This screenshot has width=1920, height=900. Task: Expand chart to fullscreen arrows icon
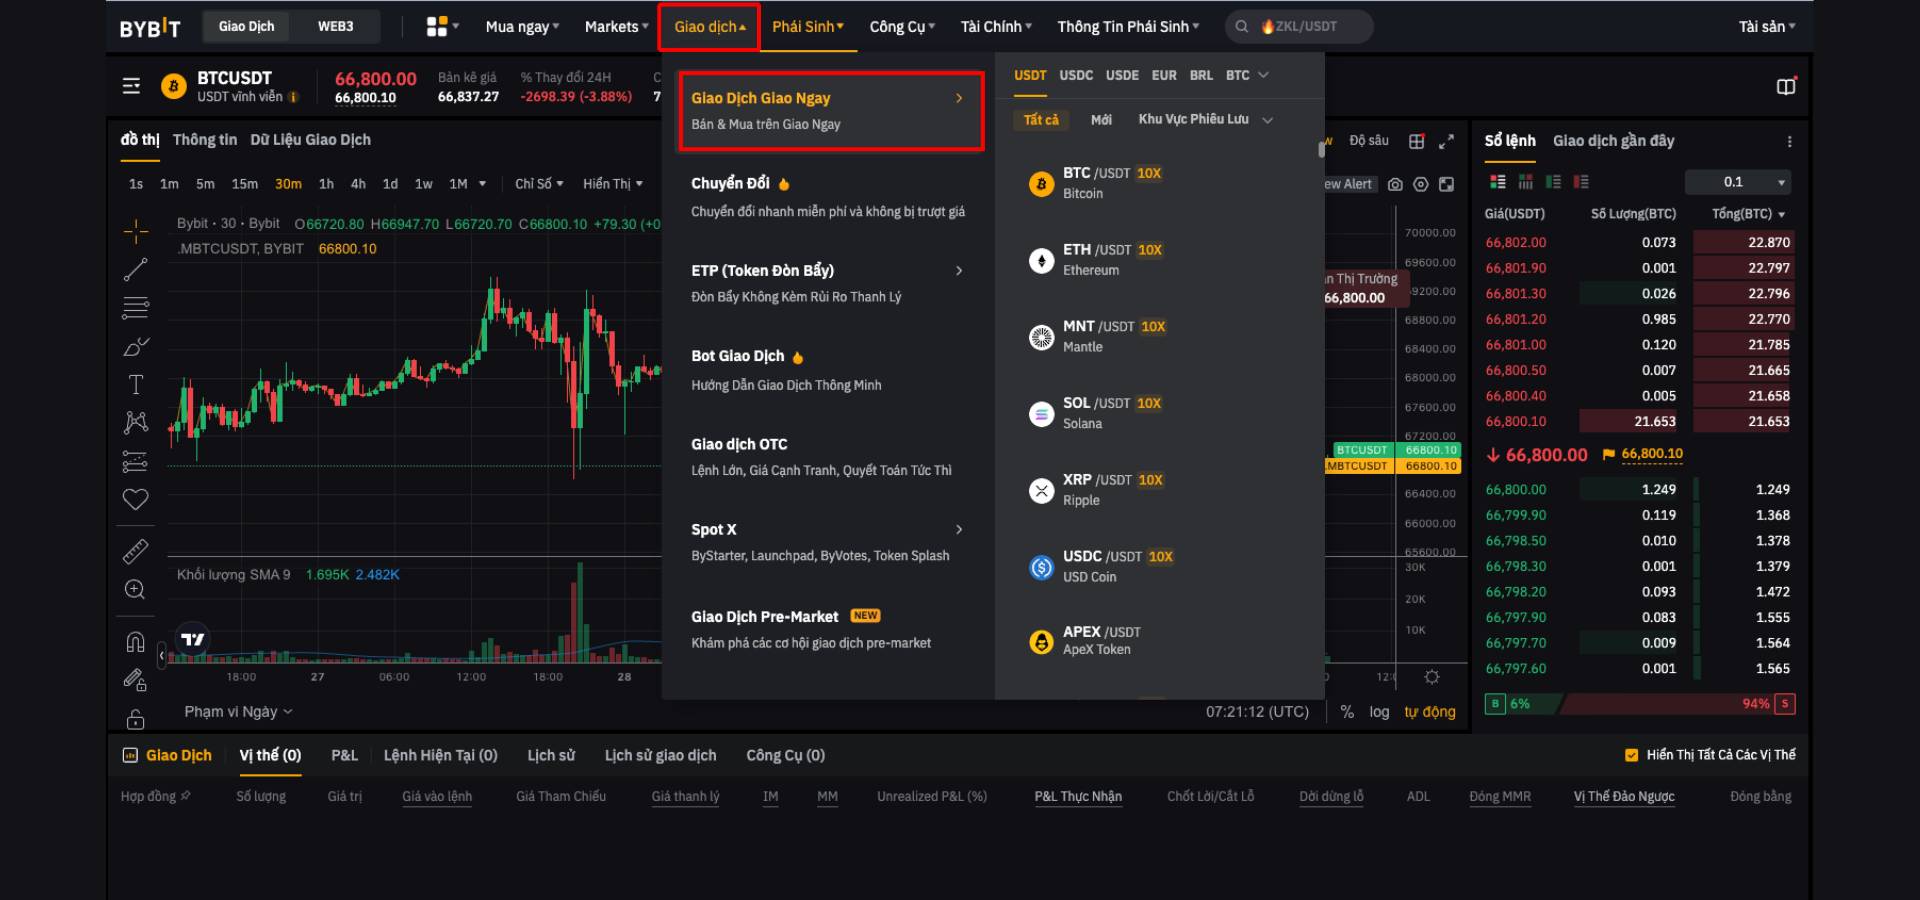click(x=1446, y=141)
